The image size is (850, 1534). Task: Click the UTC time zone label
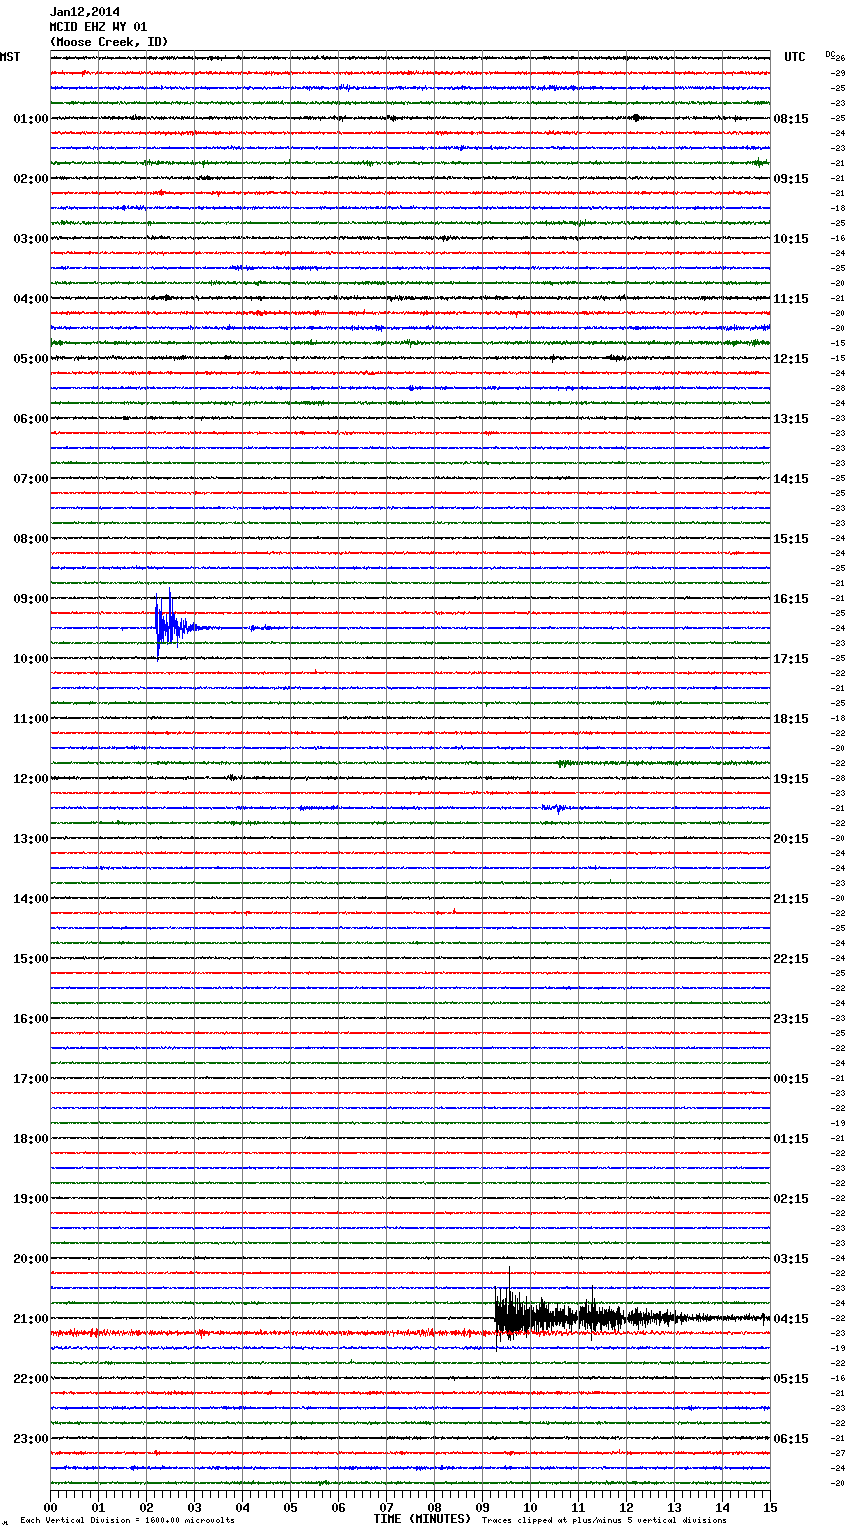795,57
